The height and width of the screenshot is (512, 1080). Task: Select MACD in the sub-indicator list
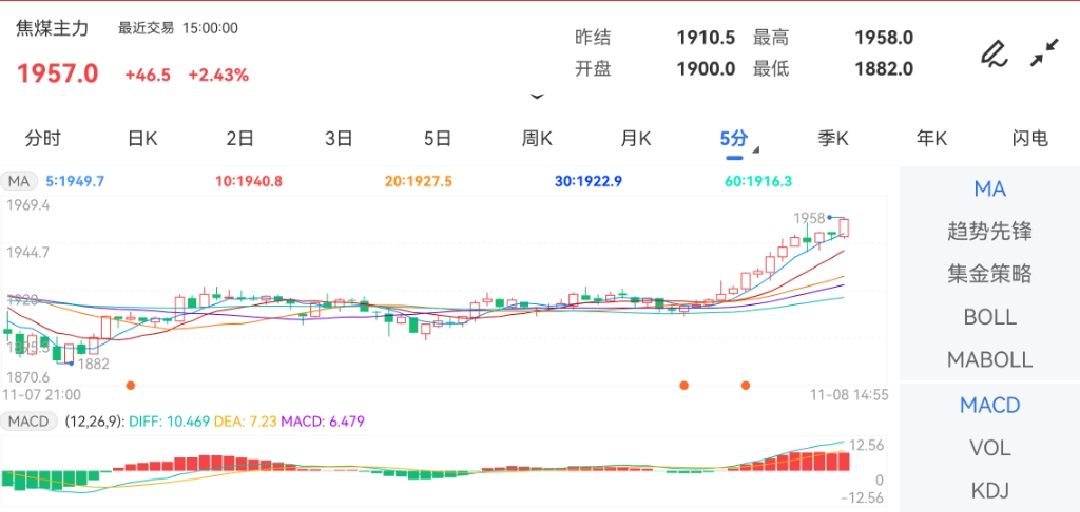coord(990,405)
